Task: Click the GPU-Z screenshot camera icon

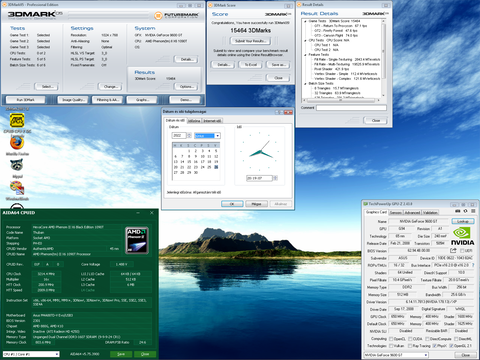Action: tap(458, 211)
